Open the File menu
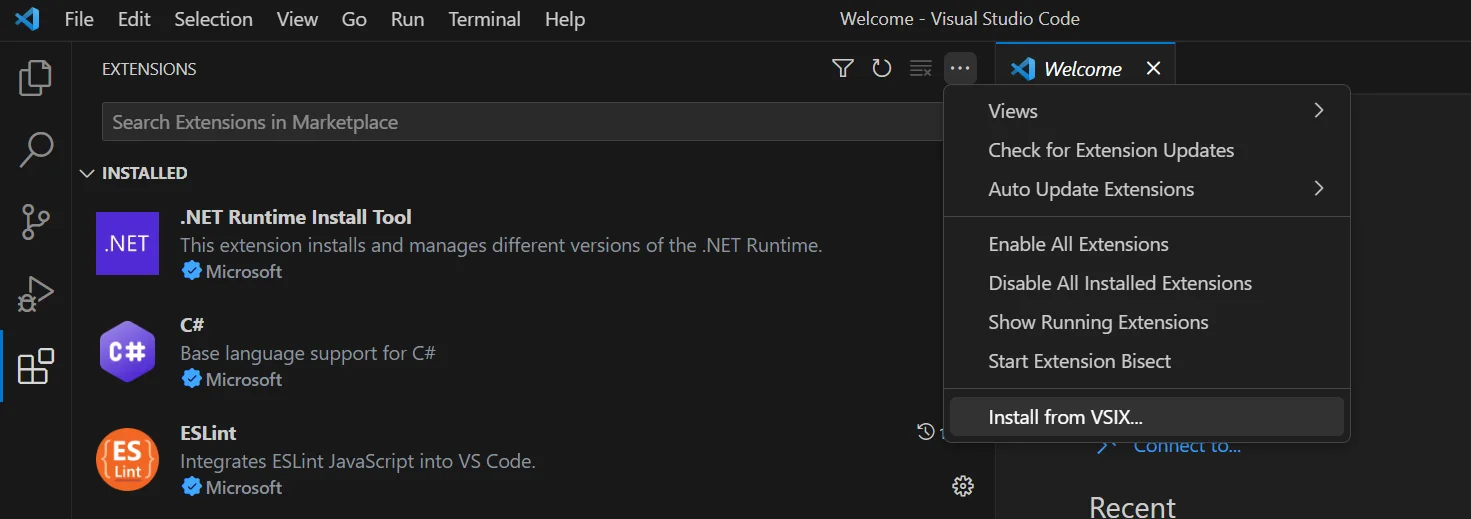This screenshot has height=519, width=1471. pos(79,19)
